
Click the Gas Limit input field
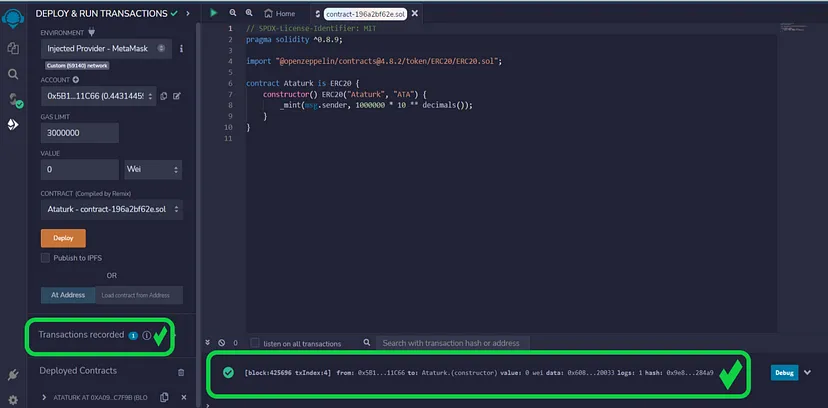point(79,133)
